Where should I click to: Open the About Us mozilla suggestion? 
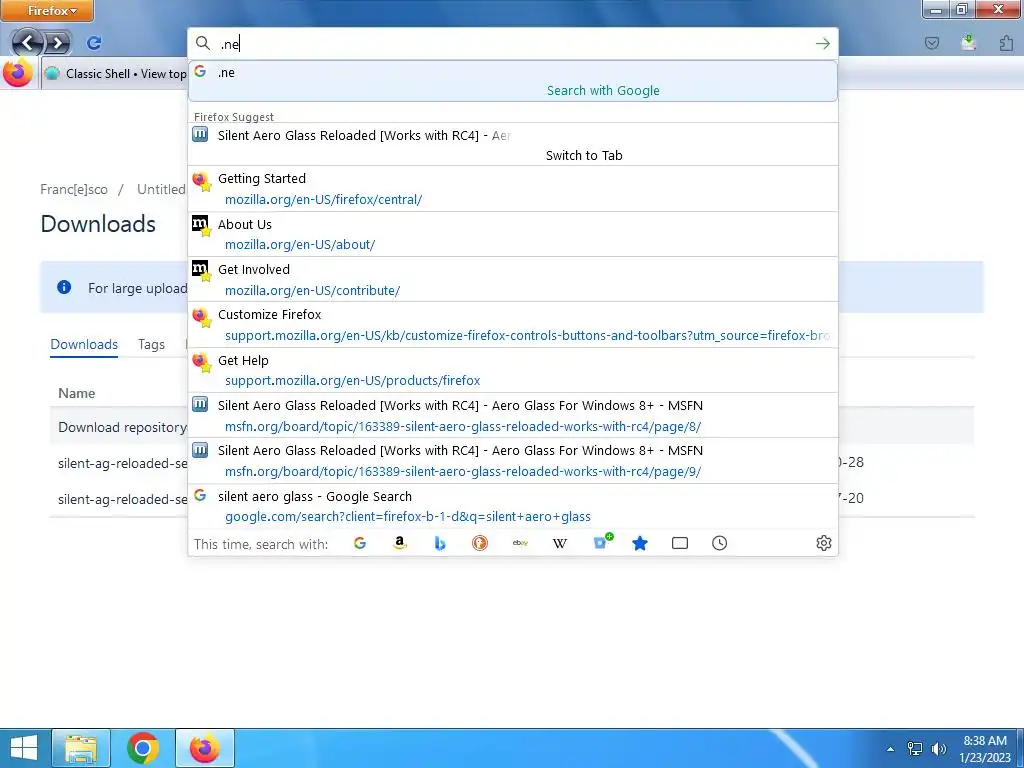click(x=513, y=234)
